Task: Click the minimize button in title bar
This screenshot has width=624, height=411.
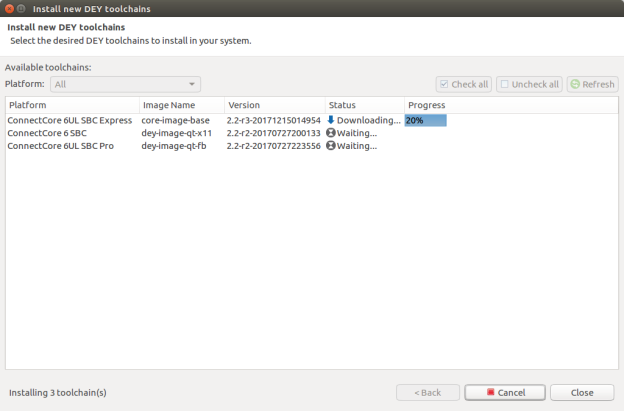Action: [x=21, y=8]
